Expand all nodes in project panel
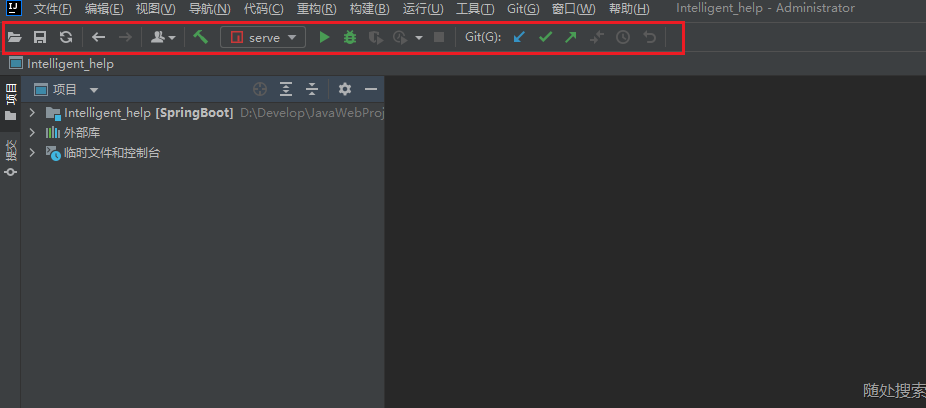Viewport: 926px width, 408px height. coord(286,89)
